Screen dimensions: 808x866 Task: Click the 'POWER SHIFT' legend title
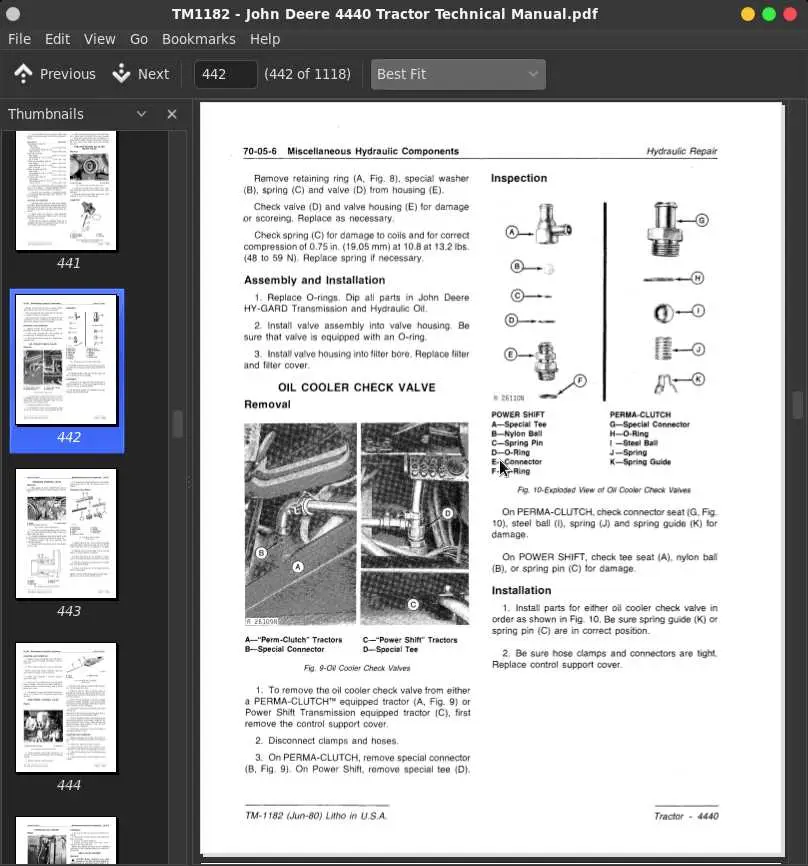point(517,414)
